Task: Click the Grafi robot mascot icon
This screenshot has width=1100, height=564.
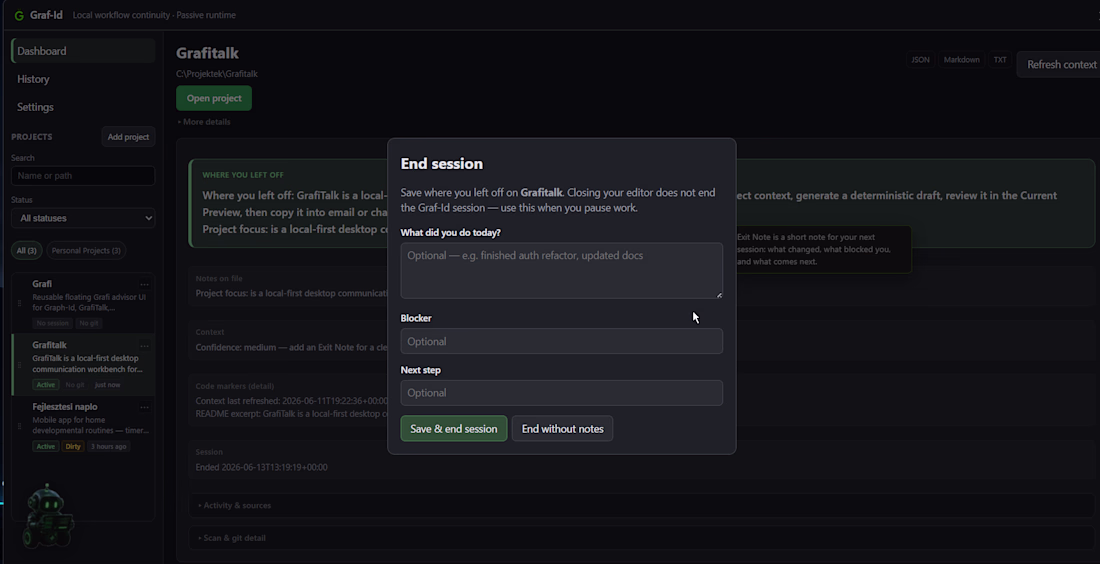Action: (x=48, y=516)
